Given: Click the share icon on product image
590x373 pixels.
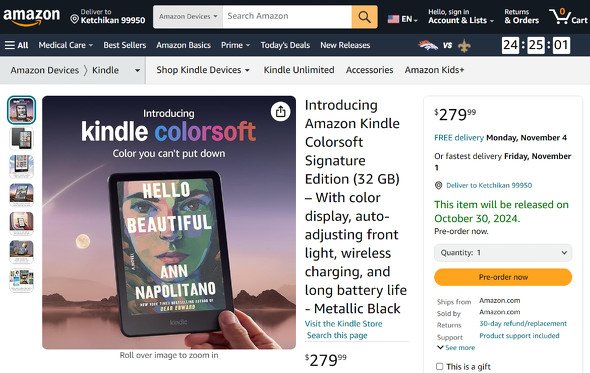Looking at the screenshot, I should [x=280, y=111].
